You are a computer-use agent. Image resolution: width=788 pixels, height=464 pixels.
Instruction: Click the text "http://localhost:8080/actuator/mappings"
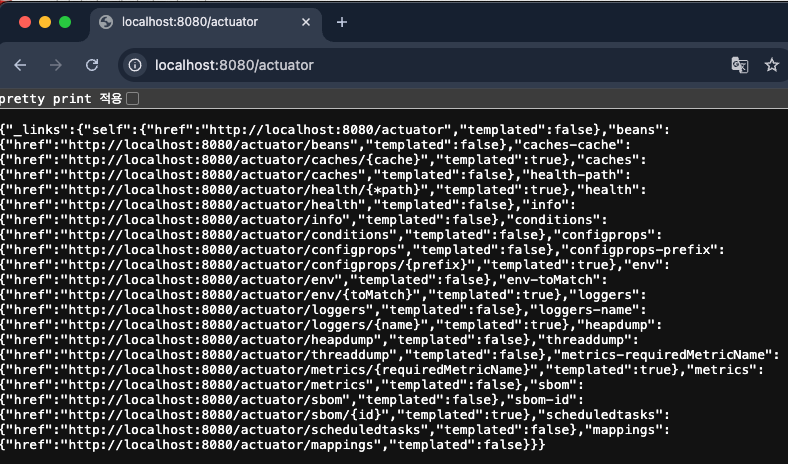(221, 445)
